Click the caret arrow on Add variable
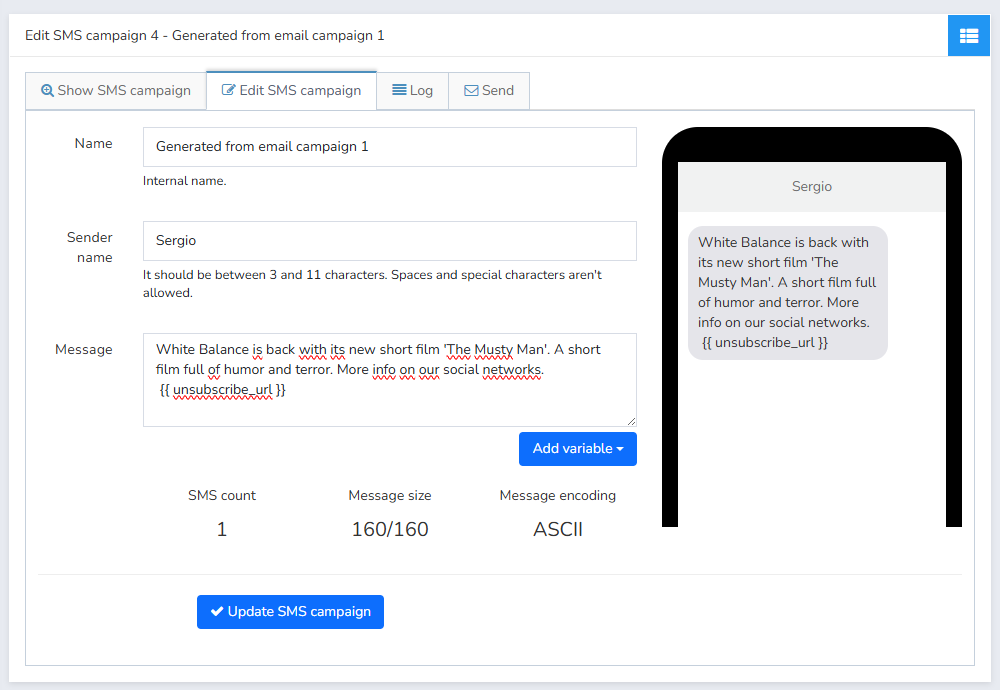1000x690 pixels. click(620, 449)
